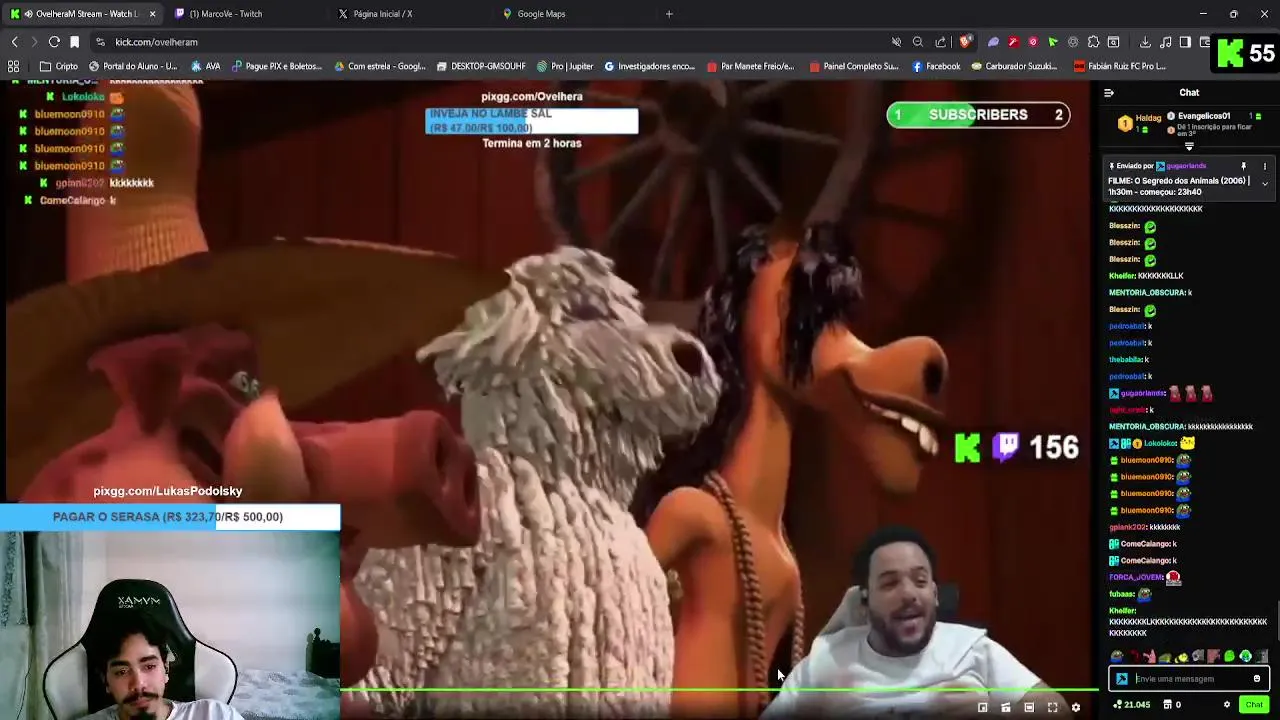The height and width of the screenshot is (720, 1280).
Task: Open gugaorlands profile in pinned message
Action: click(1186, 166)
